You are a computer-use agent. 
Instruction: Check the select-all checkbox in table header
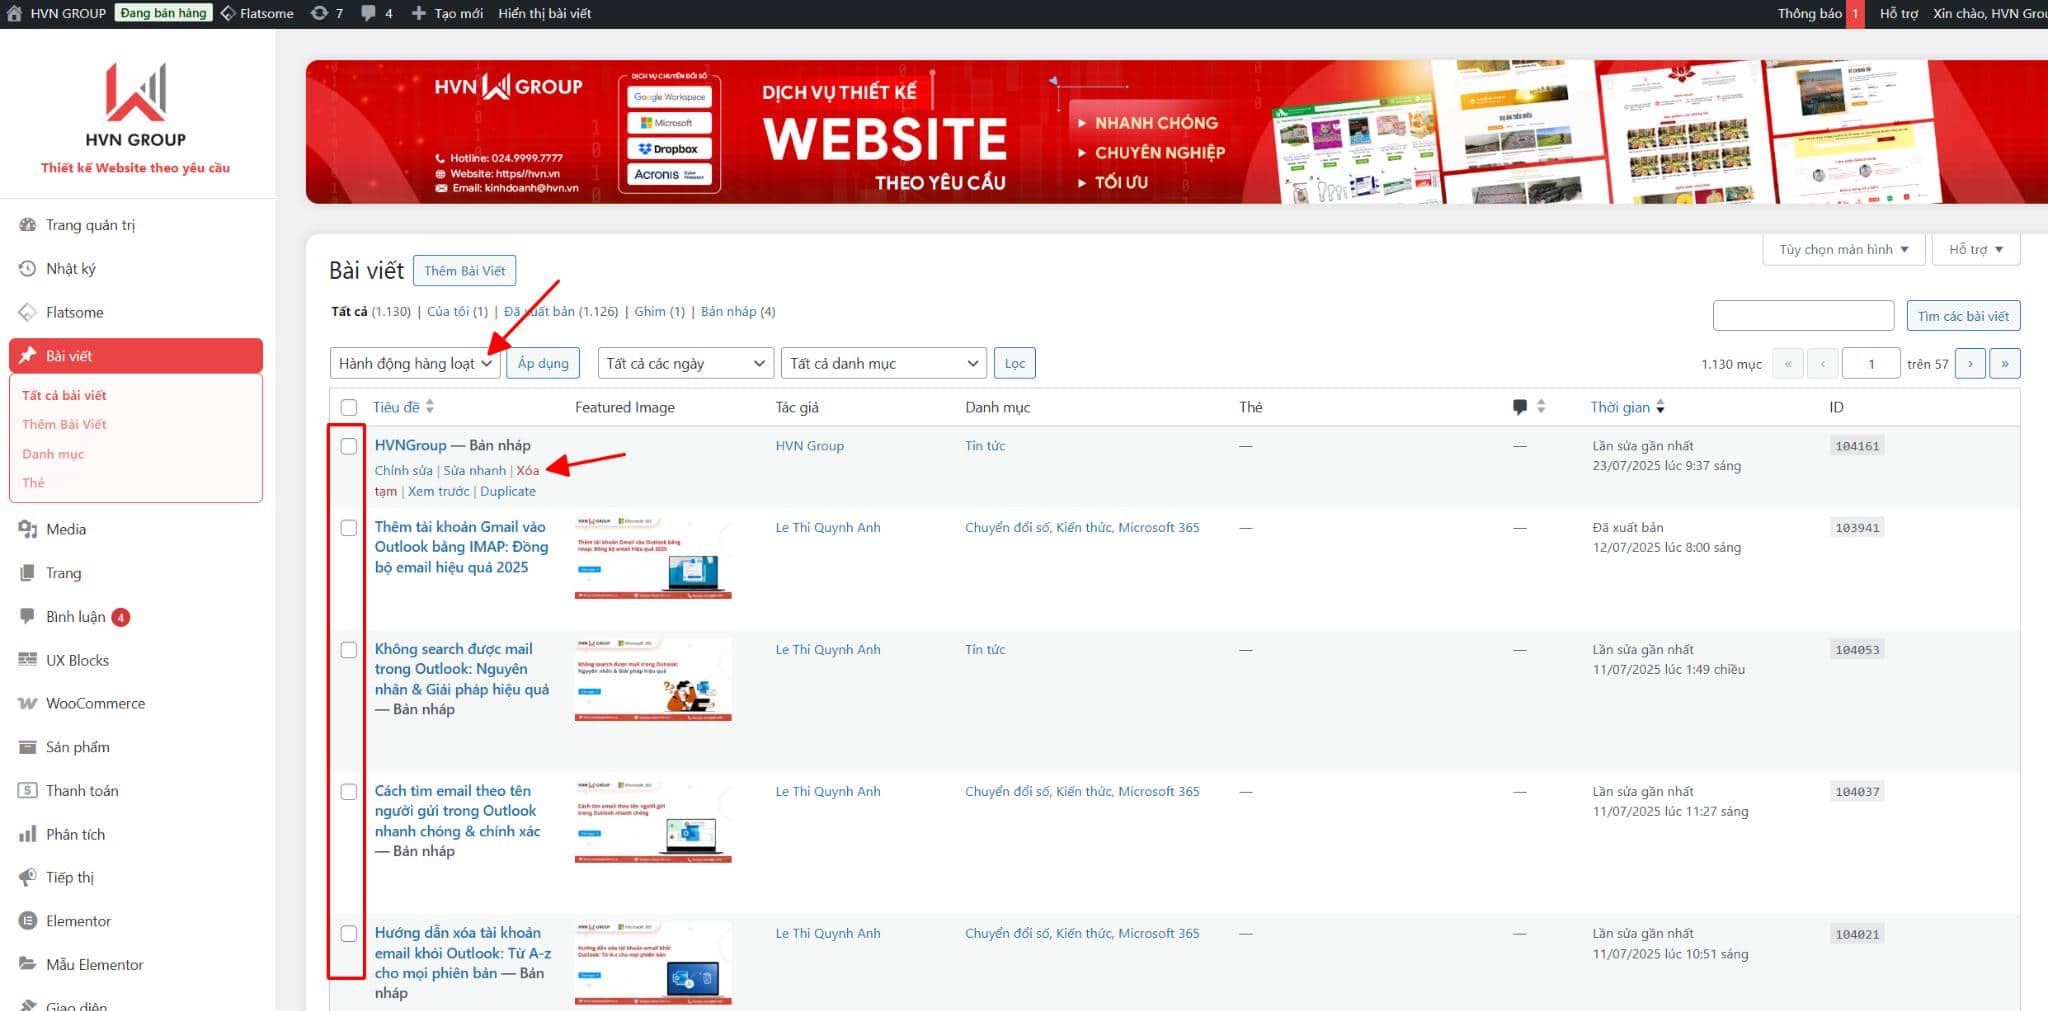(x=349, y=407)
